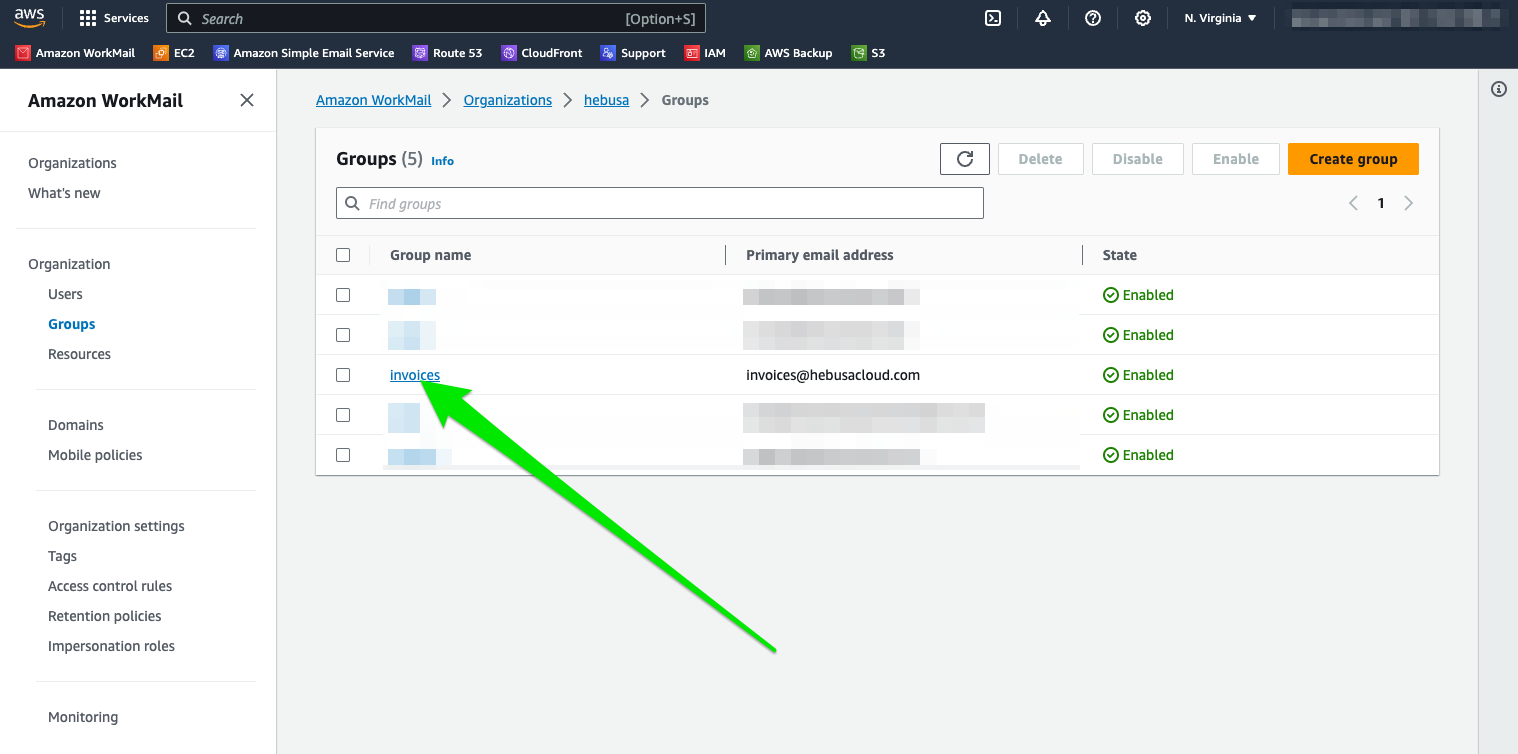Open the S3 bookmark shortcut
Screen dimensions: 1518x754
868,53
